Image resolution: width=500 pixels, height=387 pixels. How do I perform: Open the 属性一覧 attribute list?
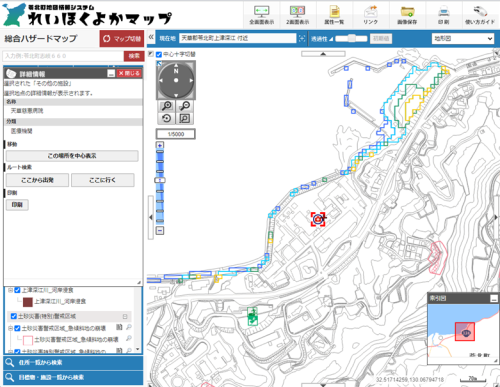pos(334,15)
